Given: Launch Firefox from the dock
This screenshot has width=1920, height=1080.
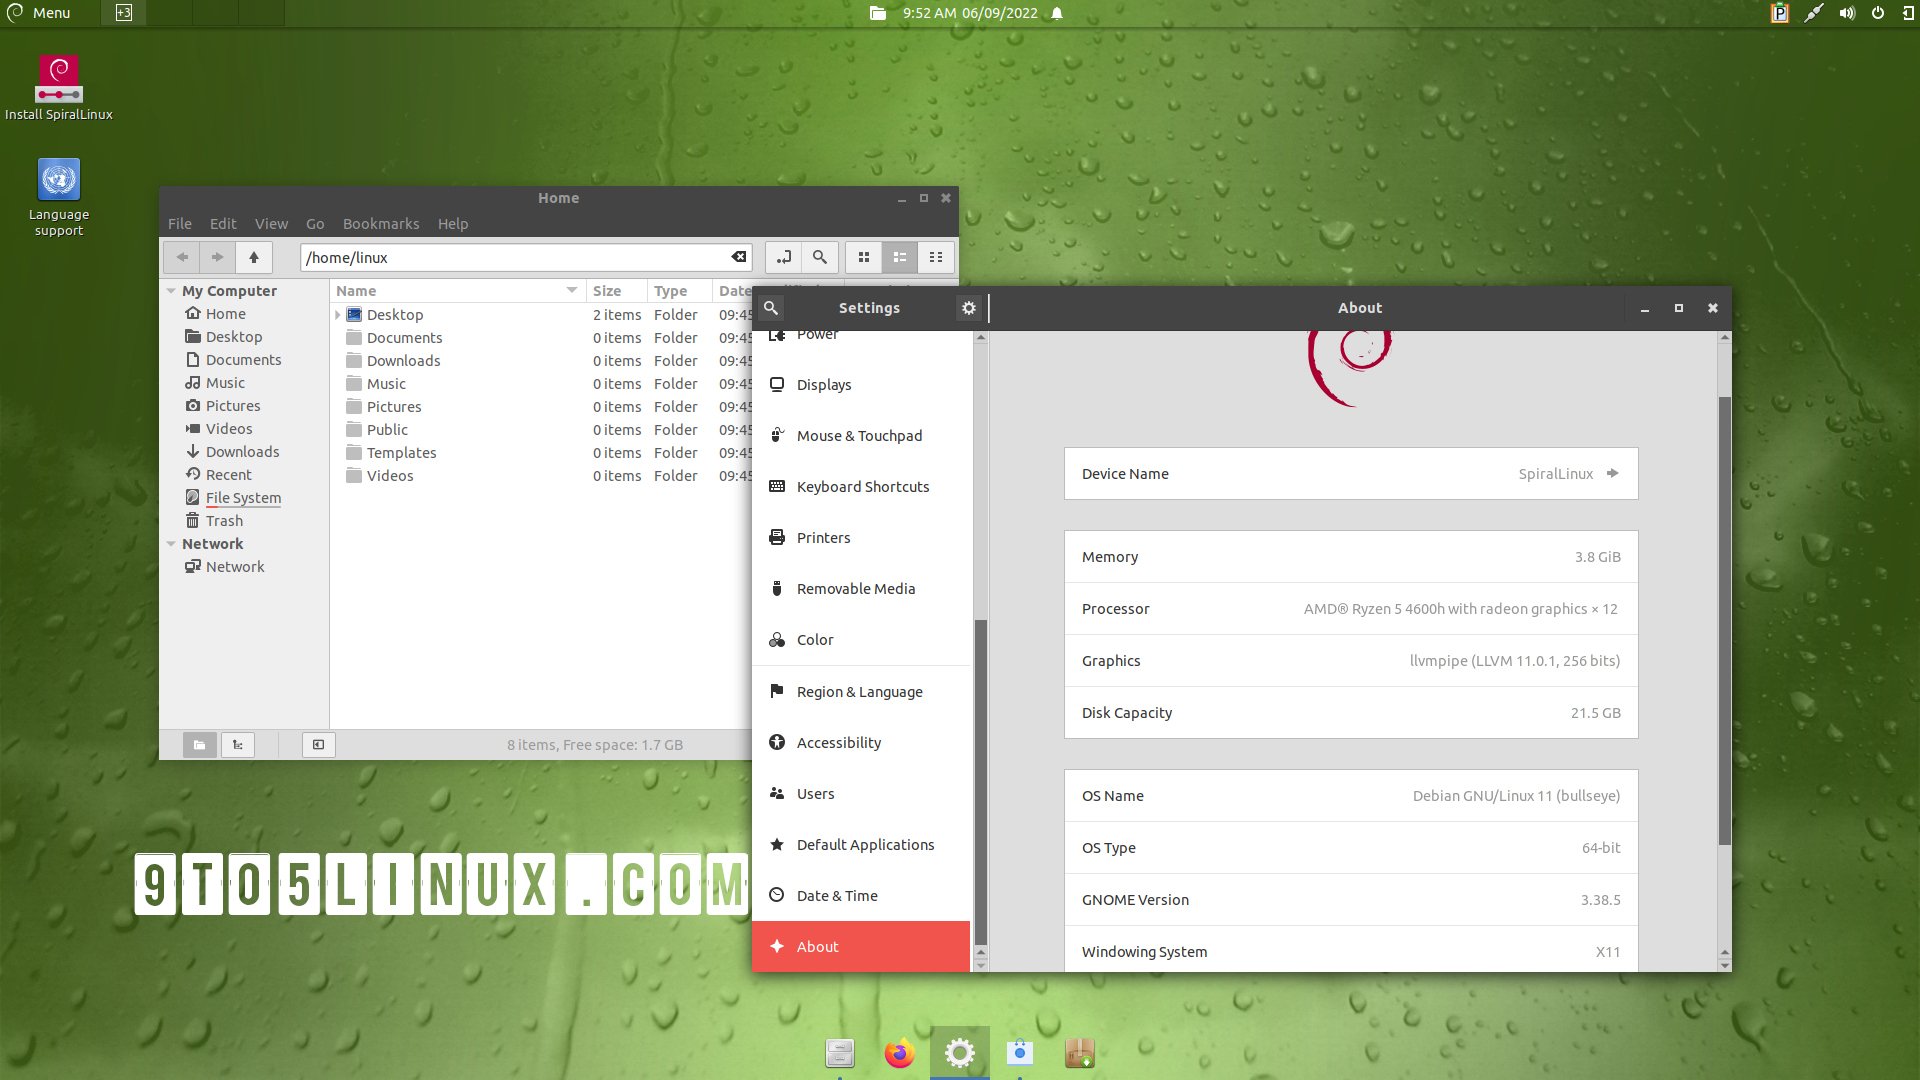Looking at the screenshot, I should pos(900,1053).
